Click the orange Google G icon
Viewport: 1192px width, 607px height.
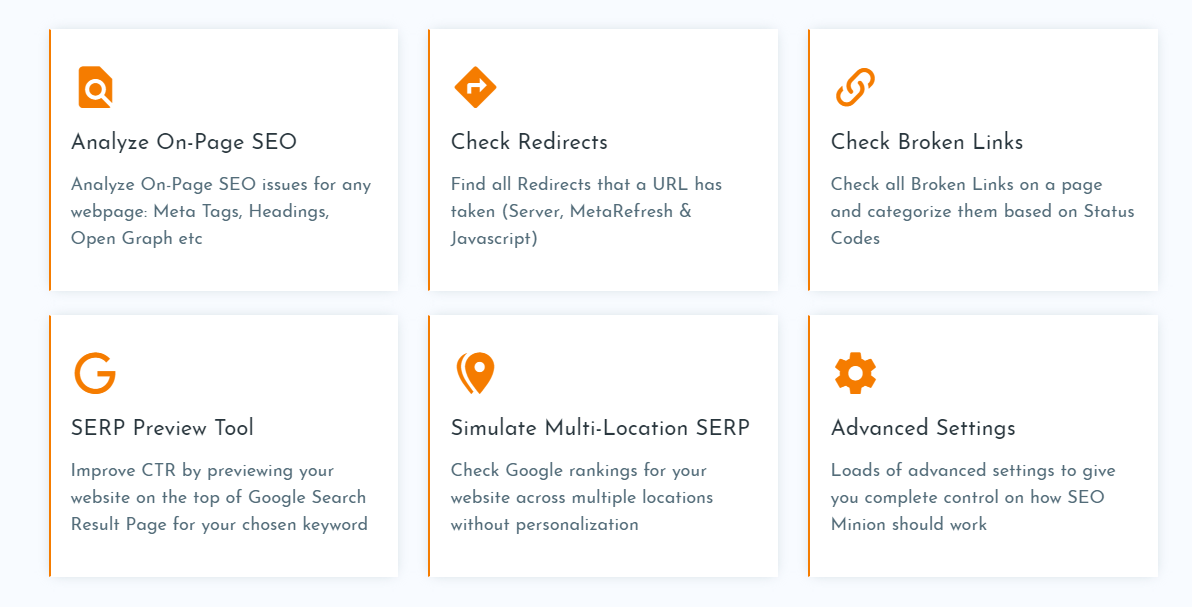tap(95, 373)
